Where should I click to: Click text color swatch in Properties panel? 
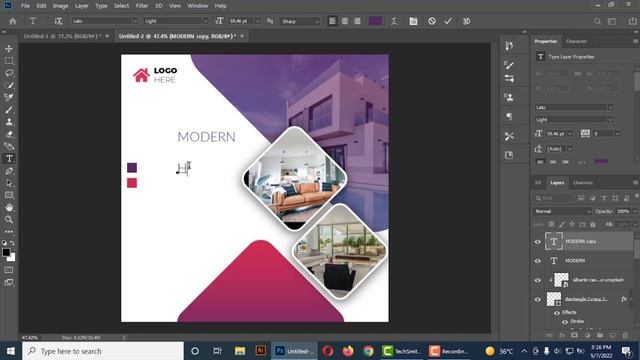pos(601,161)
